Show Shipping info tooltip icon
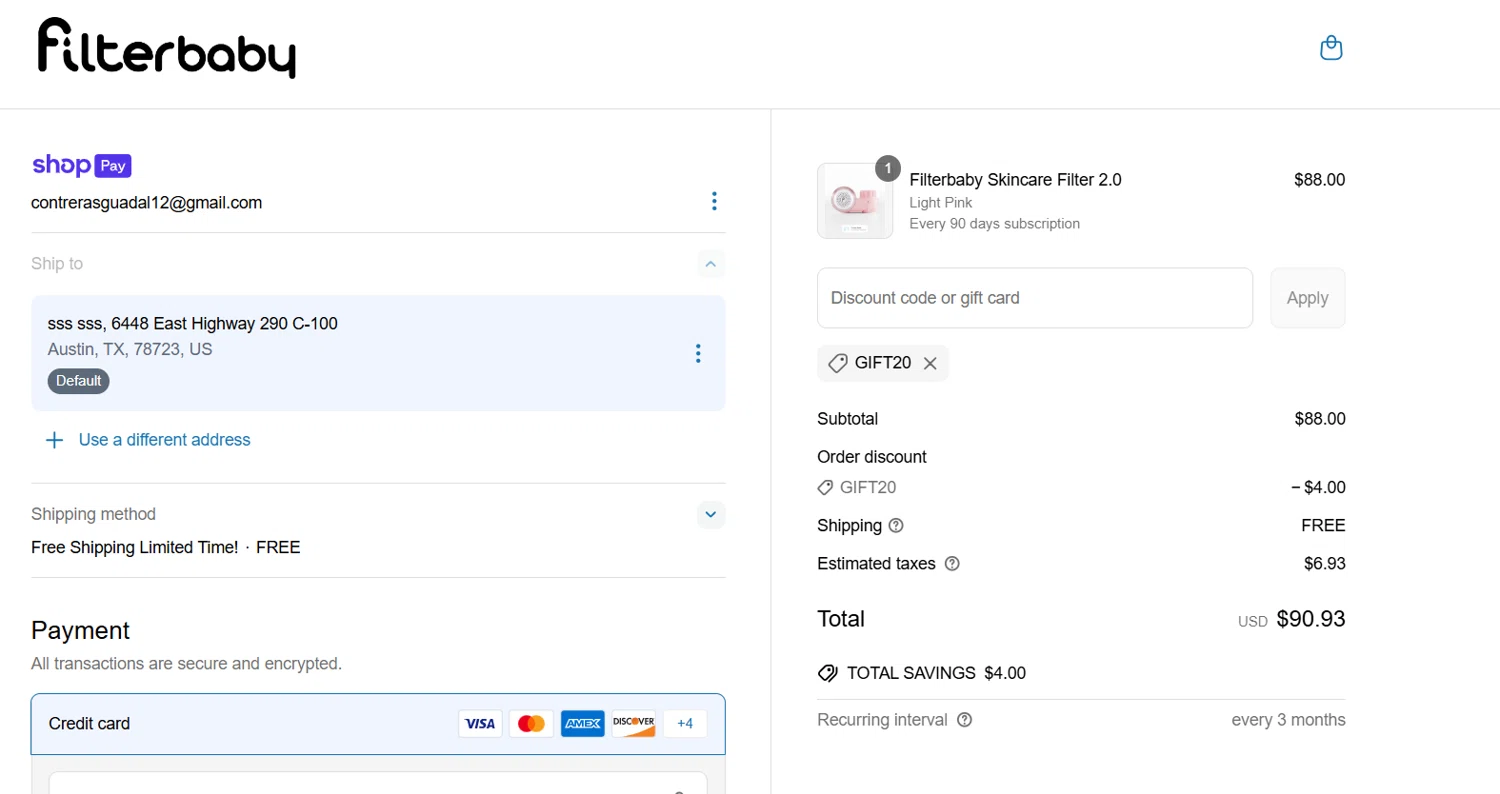This screenshot has width=1500, height=794. (x=896, y=526)
